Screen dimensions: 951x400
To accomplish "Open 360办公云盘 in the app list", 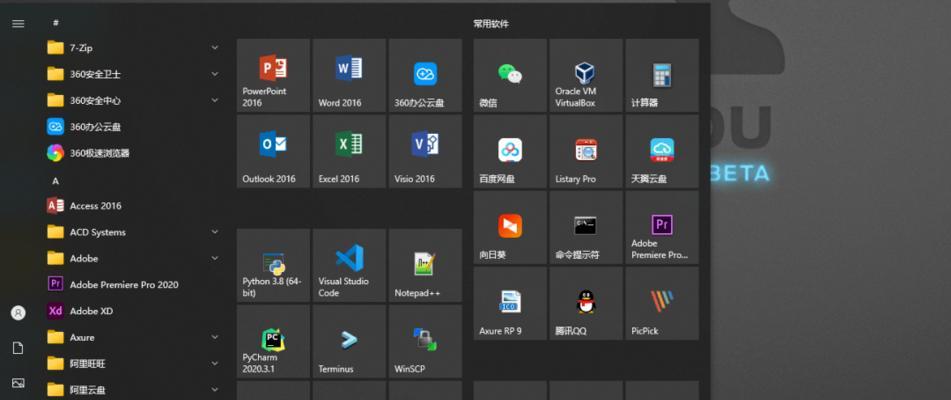I will pos(133,127).
